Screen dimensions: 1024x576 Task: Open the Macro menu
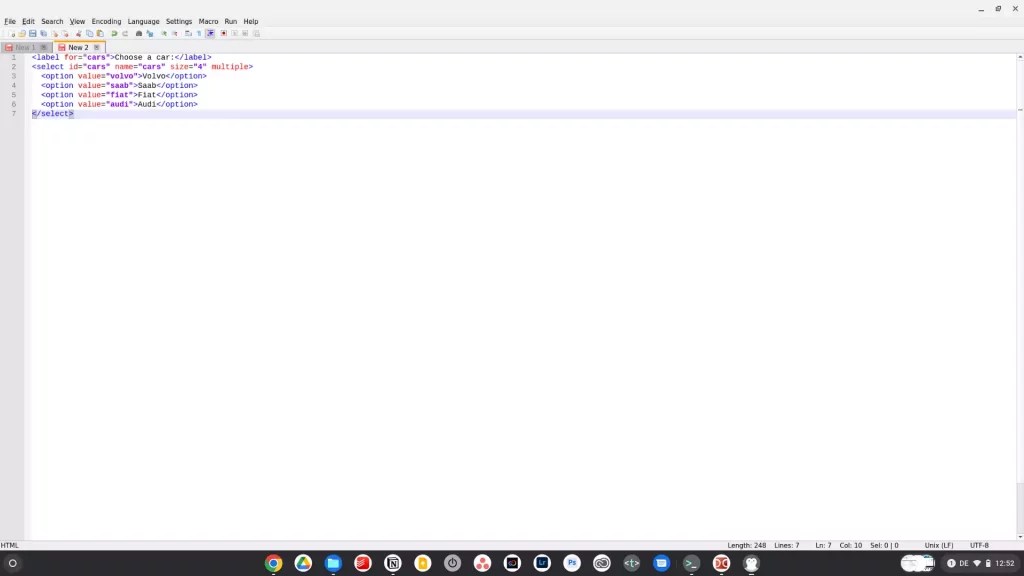208,21
